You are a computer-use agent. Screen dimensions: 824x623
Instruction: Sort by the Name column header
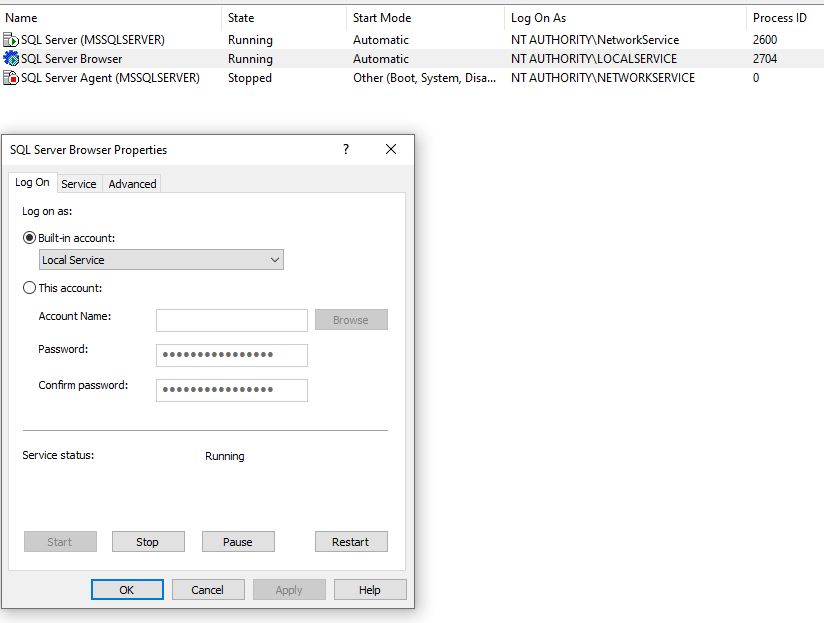click(x=22, y=18)
